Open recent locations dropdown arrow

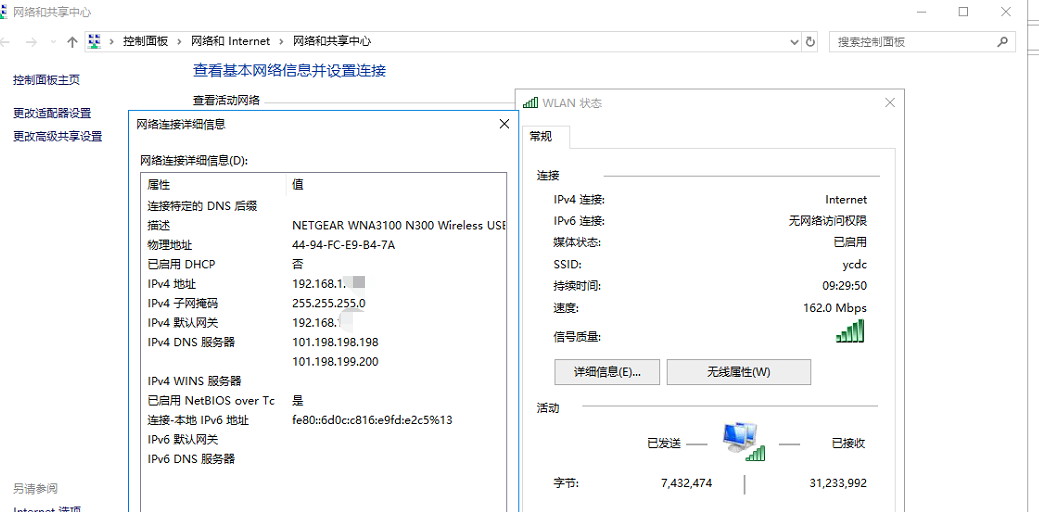[x=54, y=42]
